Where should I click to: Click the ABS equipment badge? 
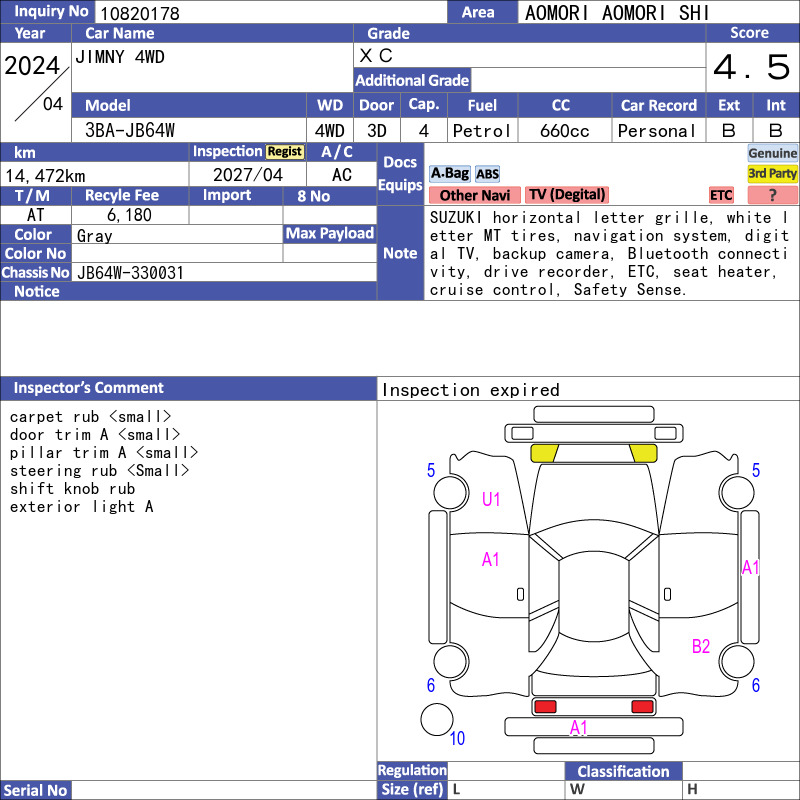[487, 174]
